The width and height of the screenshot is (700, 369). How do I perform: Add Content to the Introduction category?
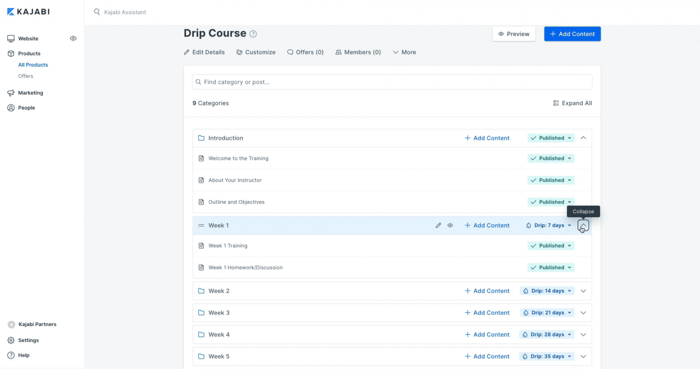pyautogui.click(x=487, y=138)
